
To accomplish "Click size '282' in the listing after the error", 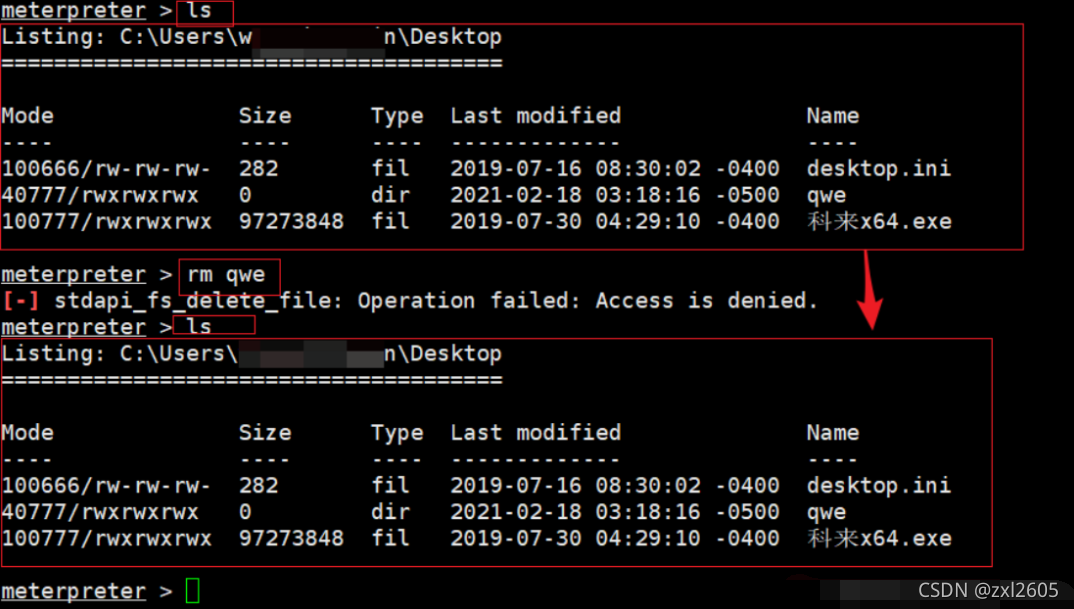I will click(x=259, y=486).
